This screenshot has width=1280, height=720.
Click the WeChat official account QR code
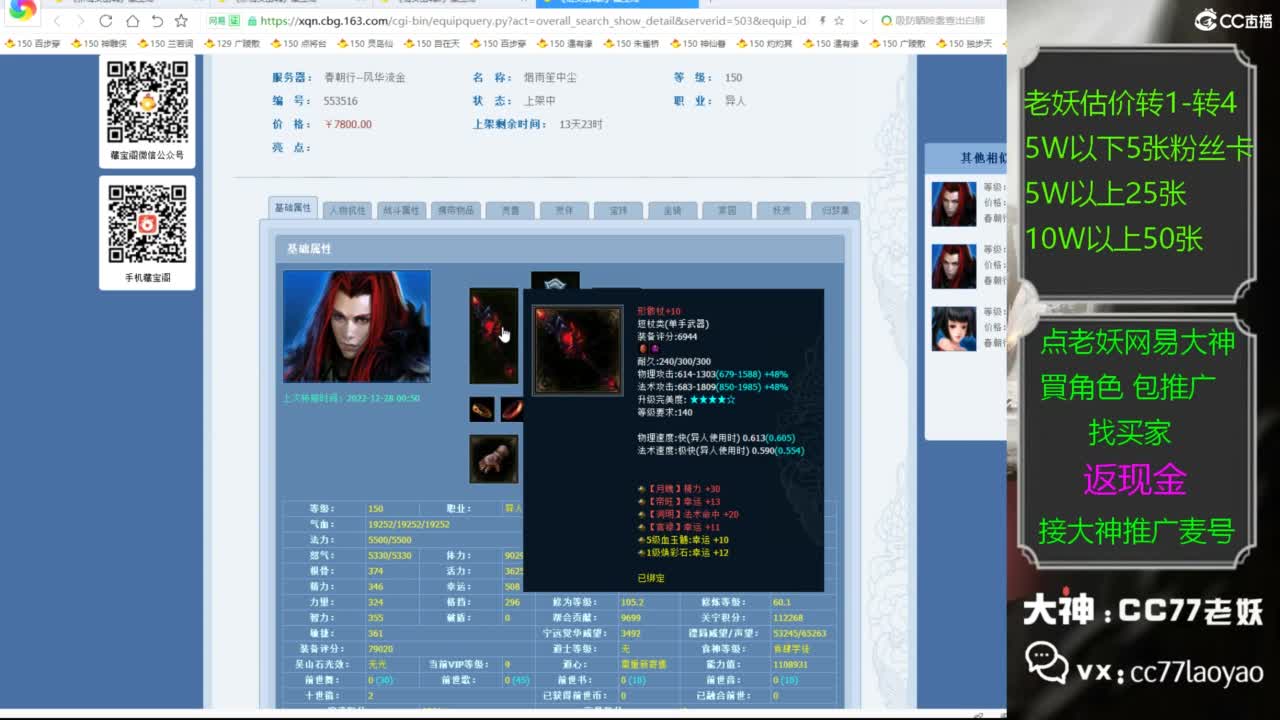click(x=147, y=102)
